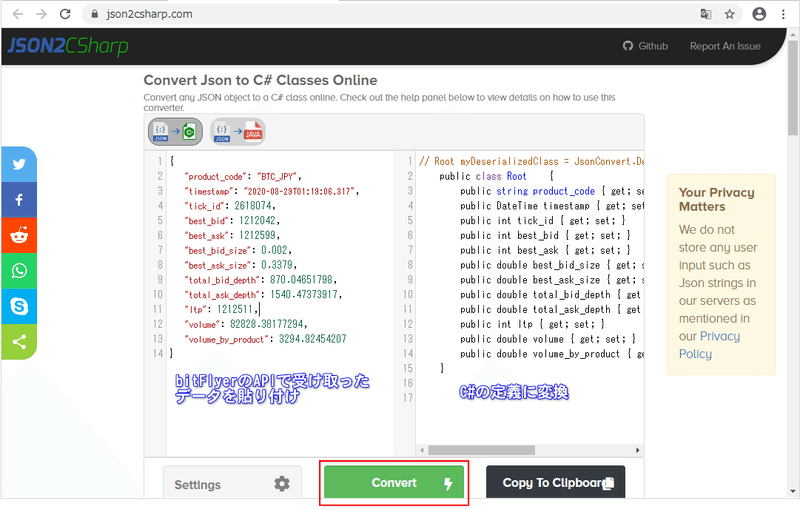Select the JSON to C# converter tab
The height and width of the screenshot is (509, 800).
(176, 132)
